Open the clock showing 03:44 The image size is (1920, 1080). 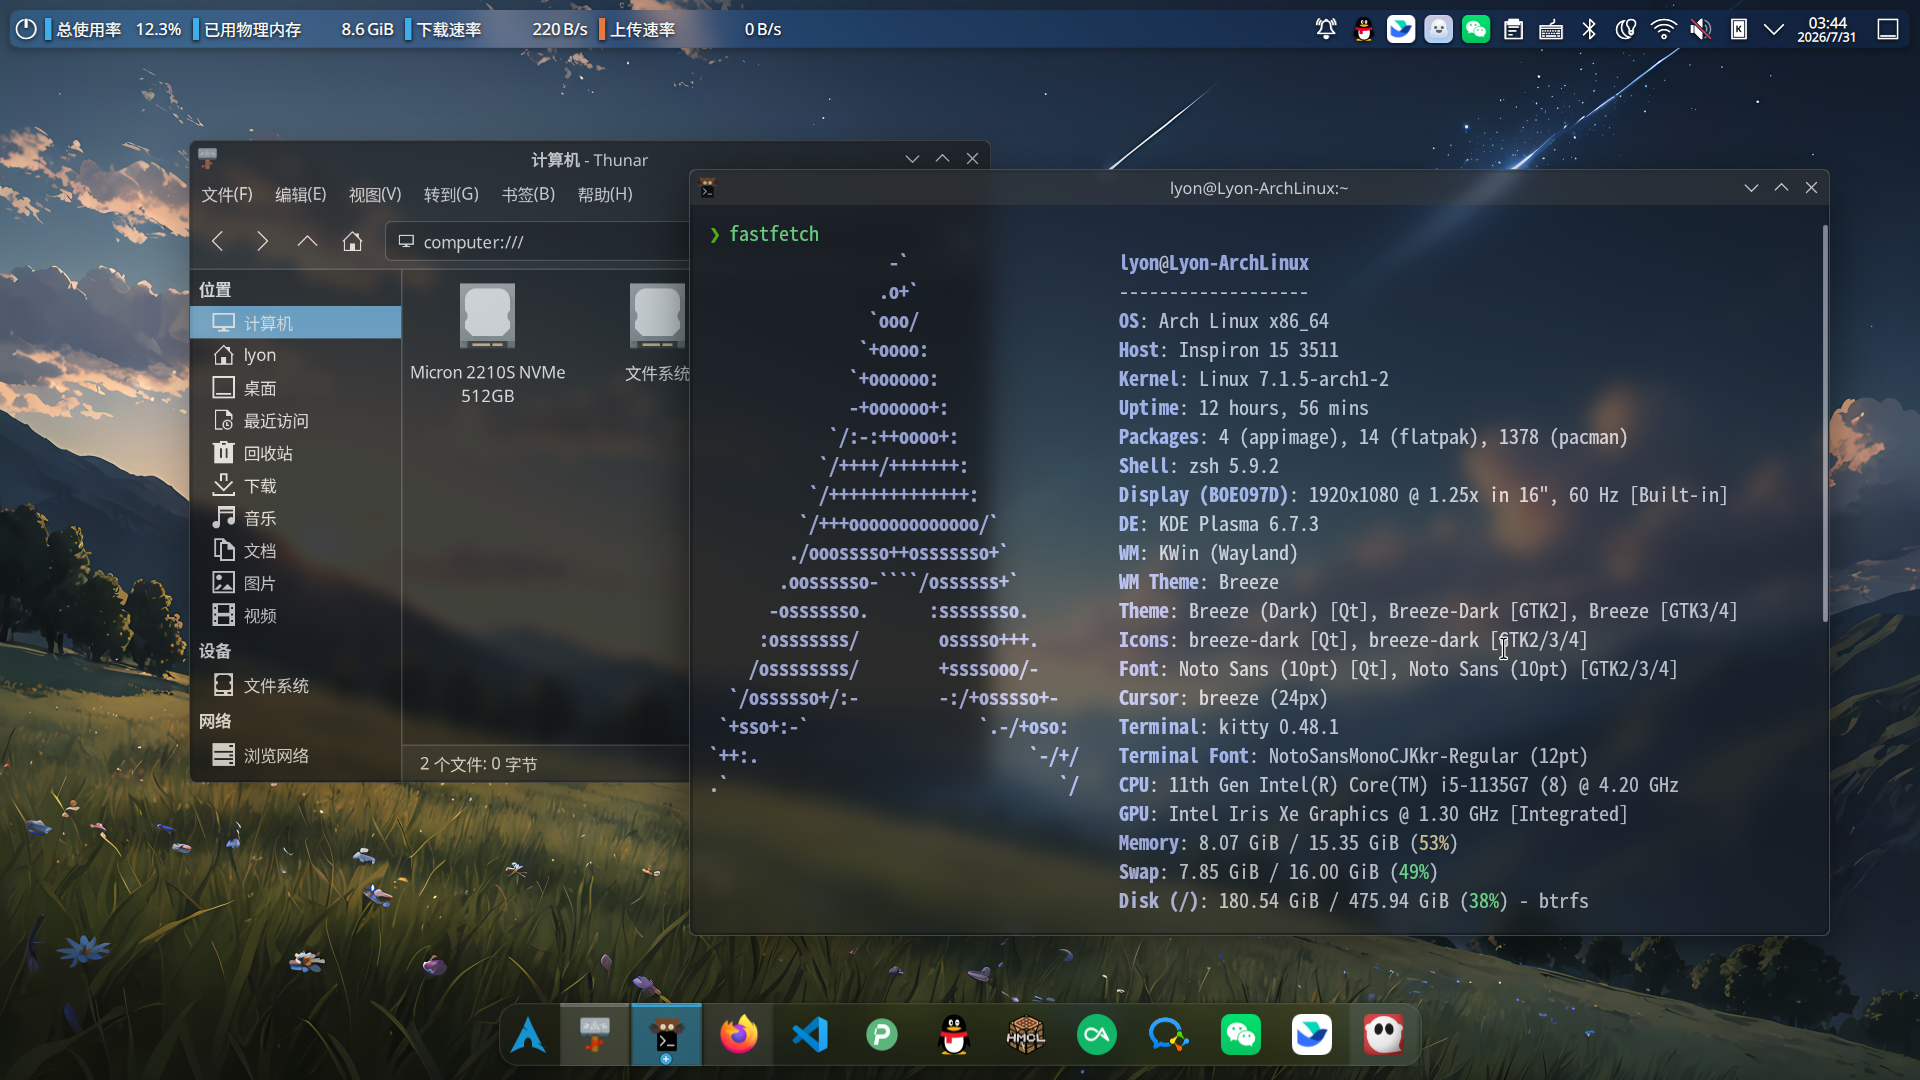click(1827, 29)
